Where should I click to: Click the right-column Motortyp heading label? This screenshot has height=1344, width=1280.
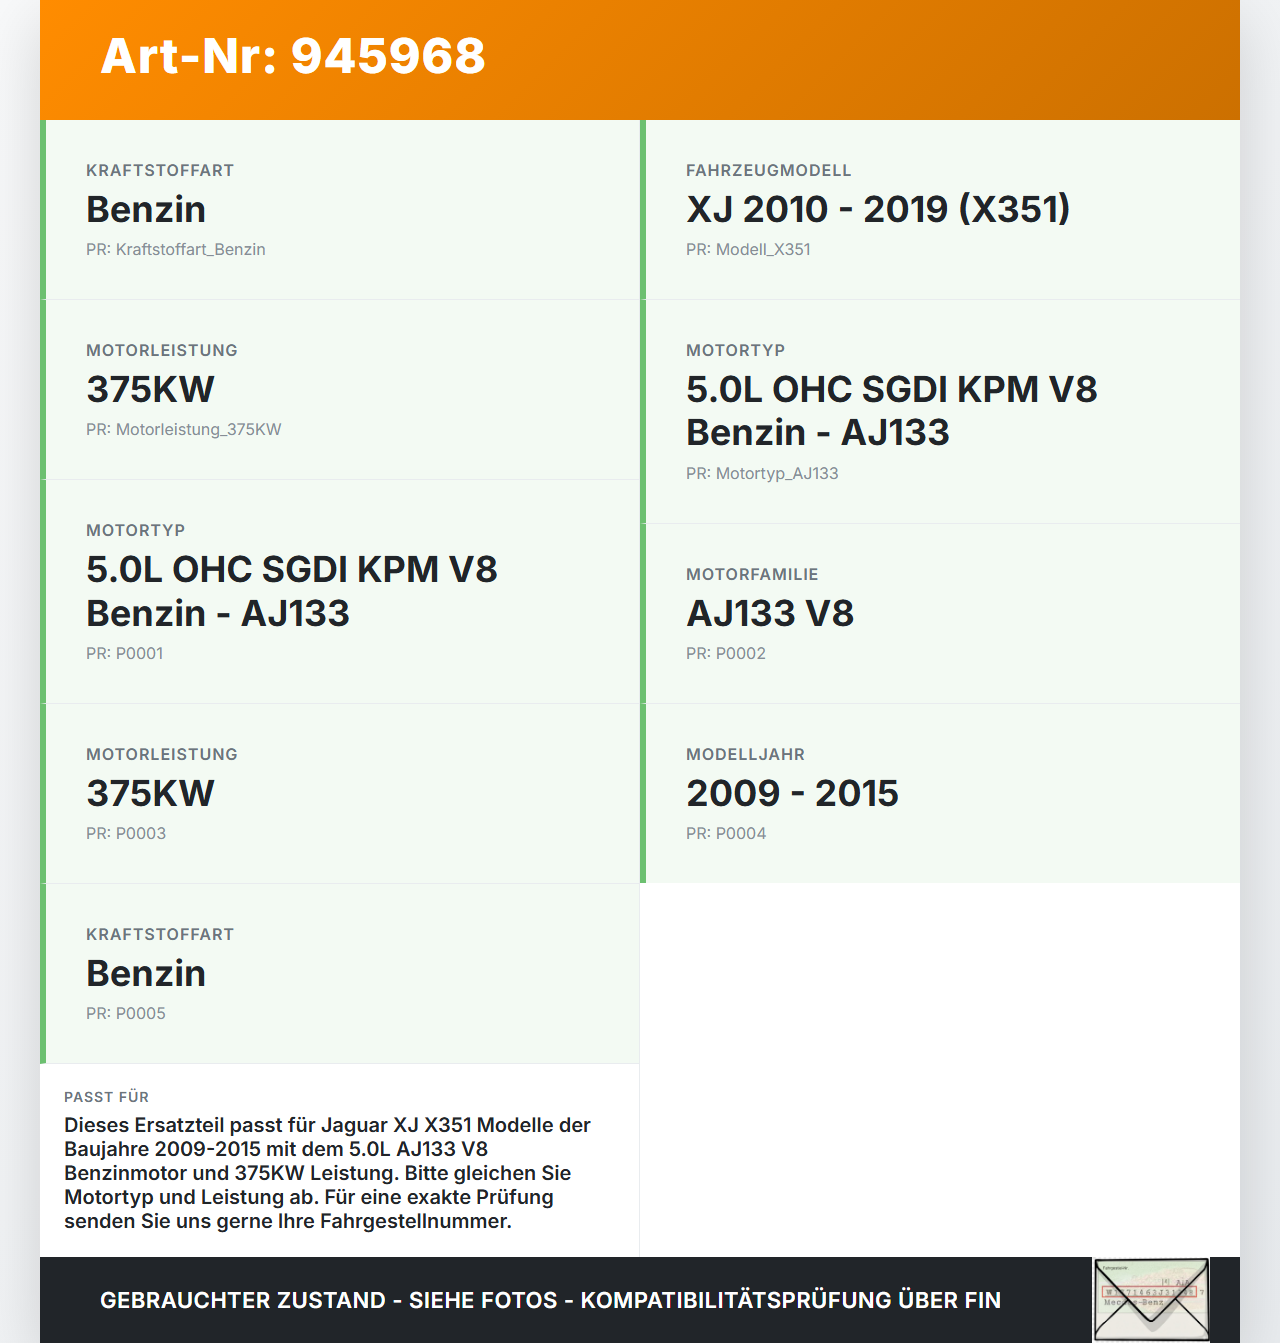tap(735, 350)
